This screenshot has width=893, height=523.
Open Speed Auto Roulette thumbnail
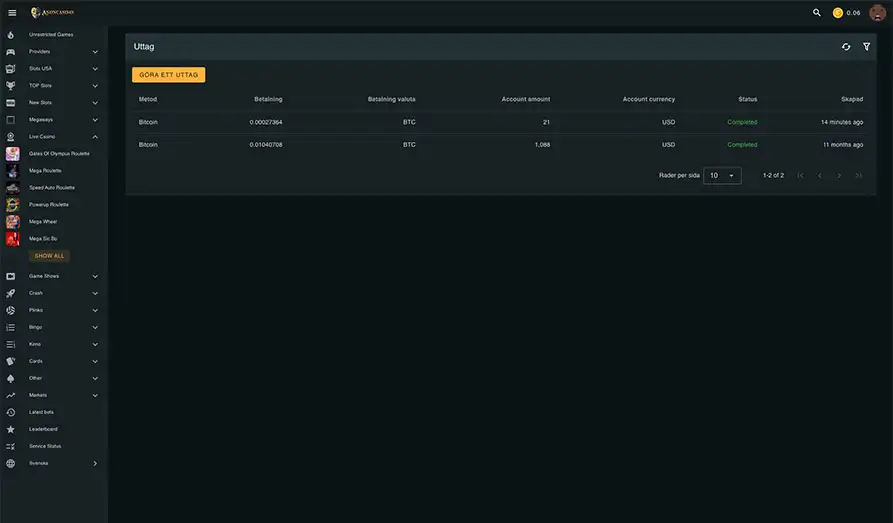point(13,188)
